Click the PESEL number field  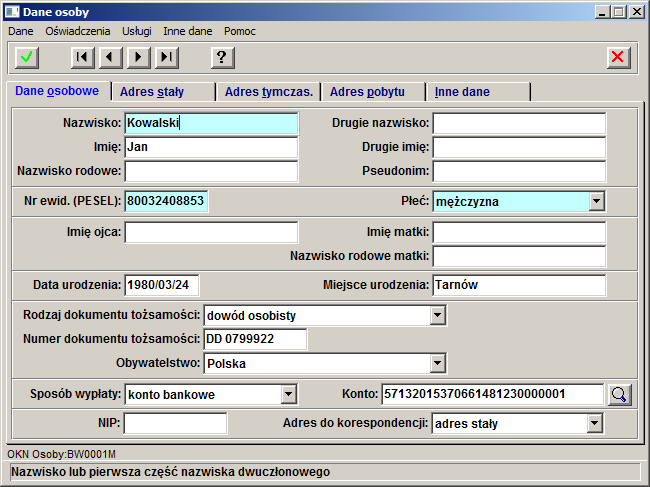pyautogui.click(x=166, y=201)
